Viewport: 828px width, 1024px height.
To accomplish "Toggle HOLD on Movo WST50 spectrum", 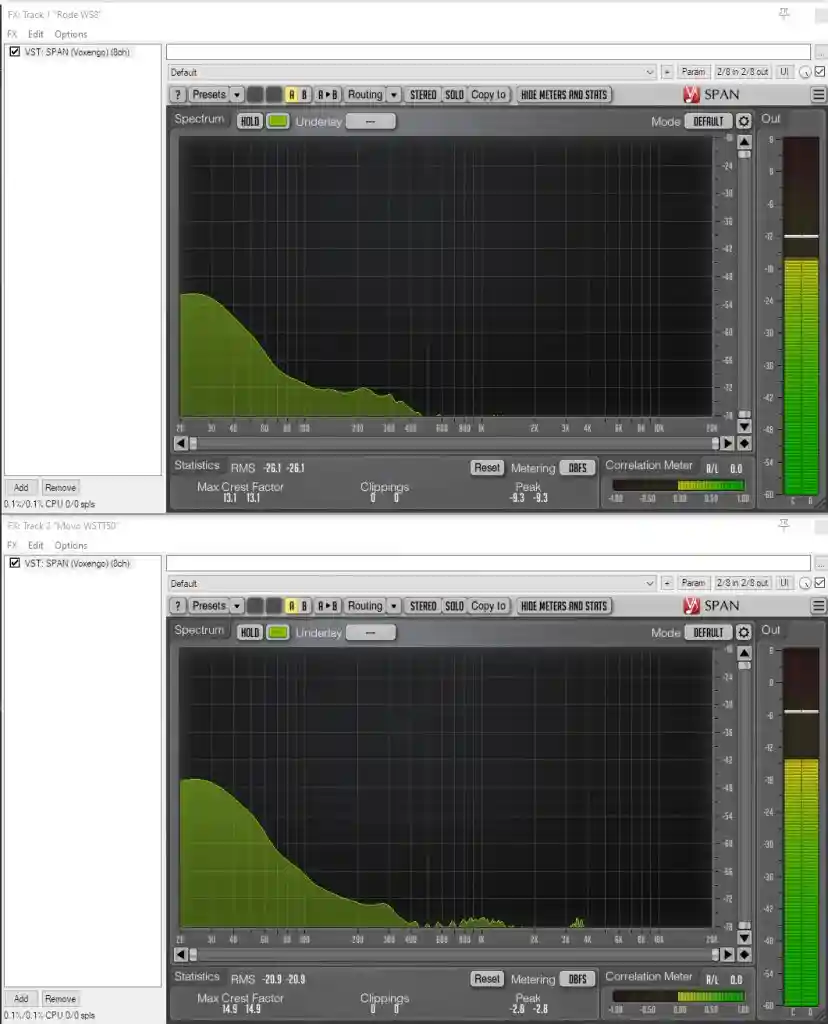I will click(x=249, y=633).
